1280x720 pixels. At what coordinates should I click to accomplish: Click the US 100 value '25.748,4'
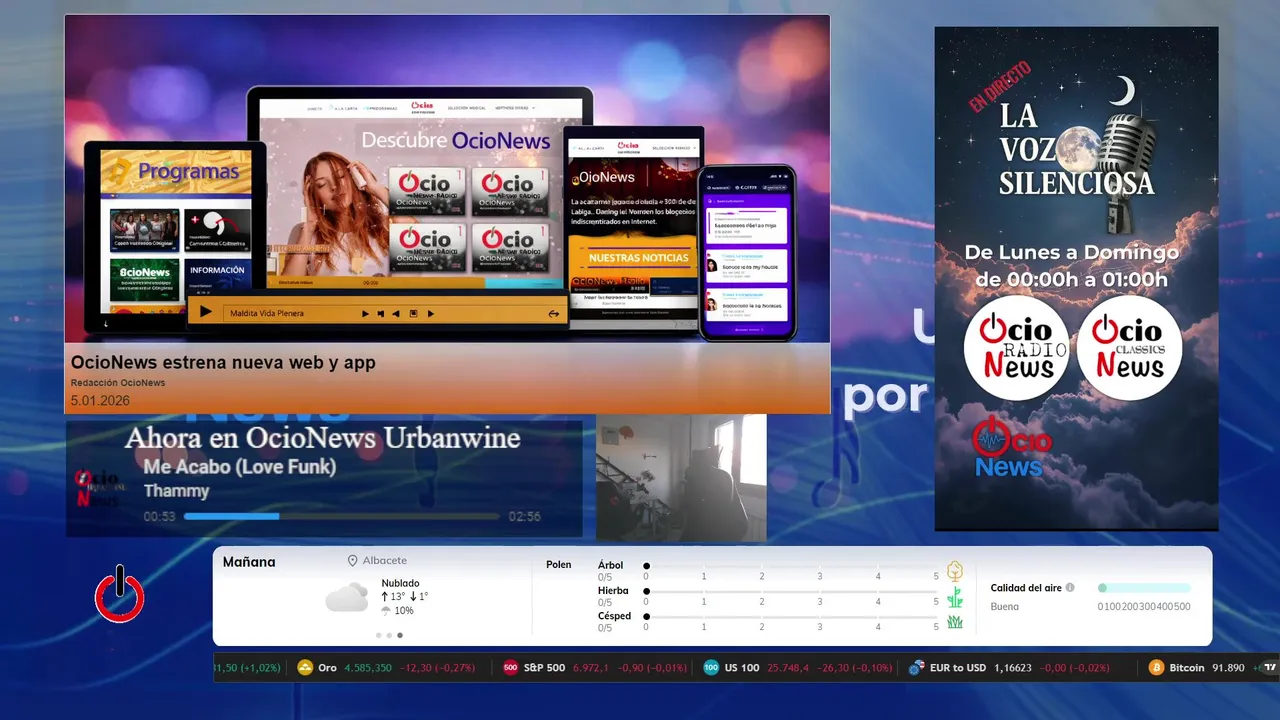pos(790,667)
